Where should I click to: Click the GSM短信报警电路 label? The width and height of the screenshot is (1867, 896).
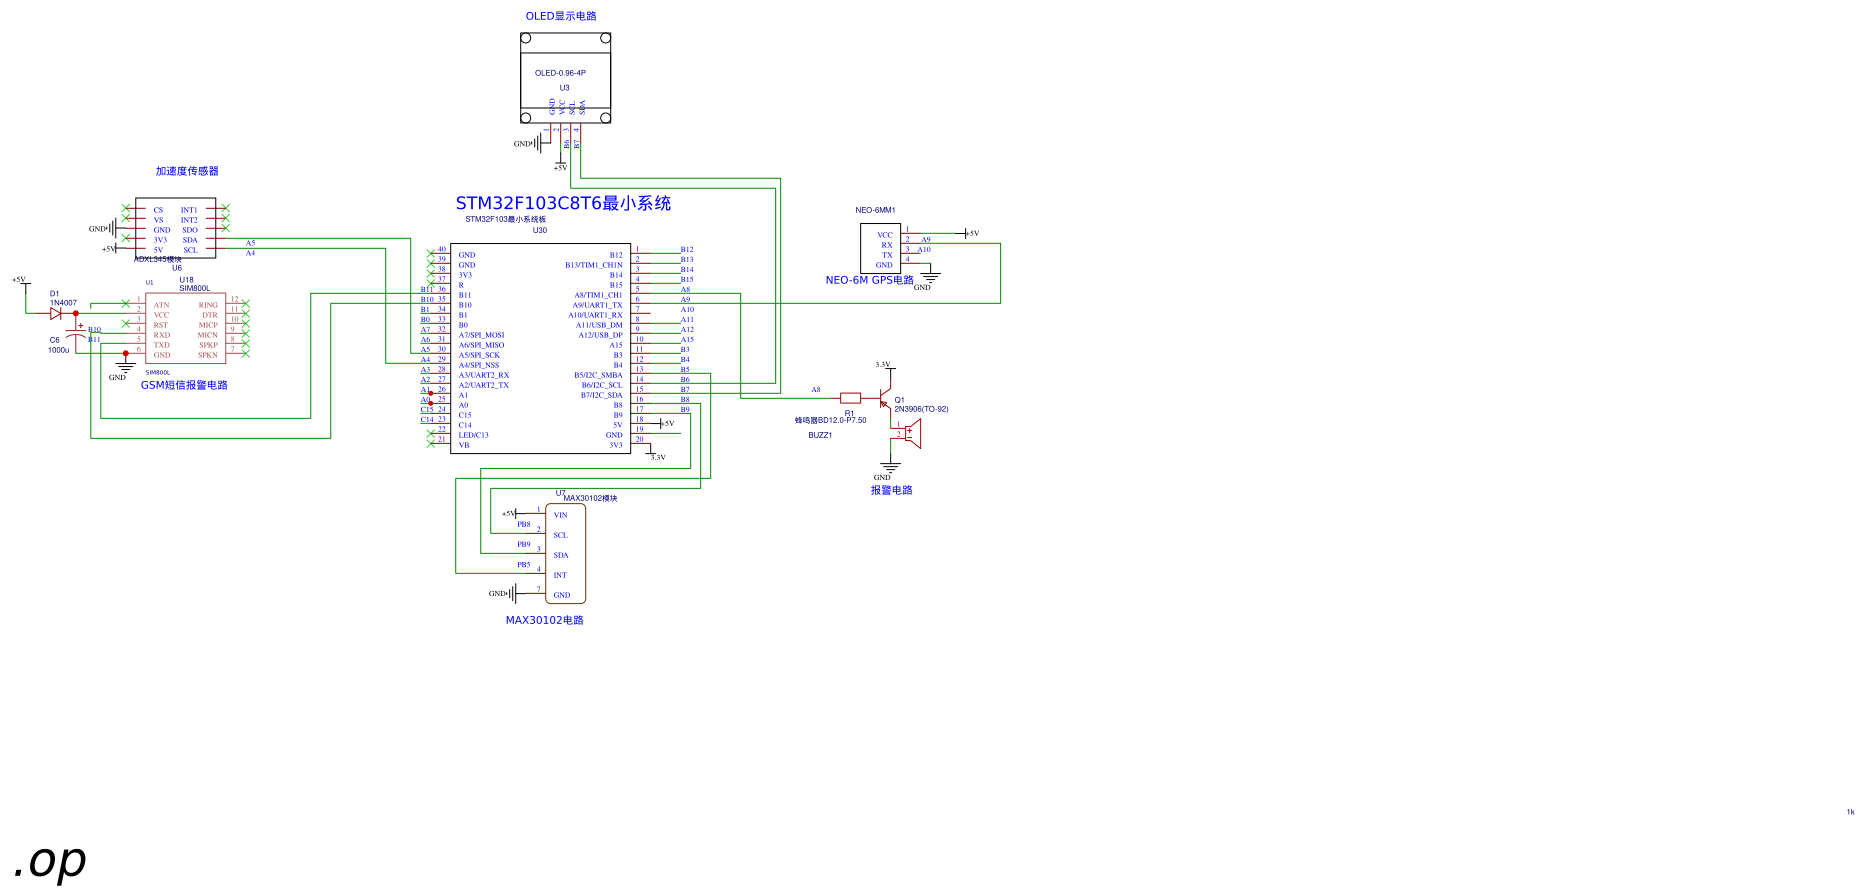[184, 385]
